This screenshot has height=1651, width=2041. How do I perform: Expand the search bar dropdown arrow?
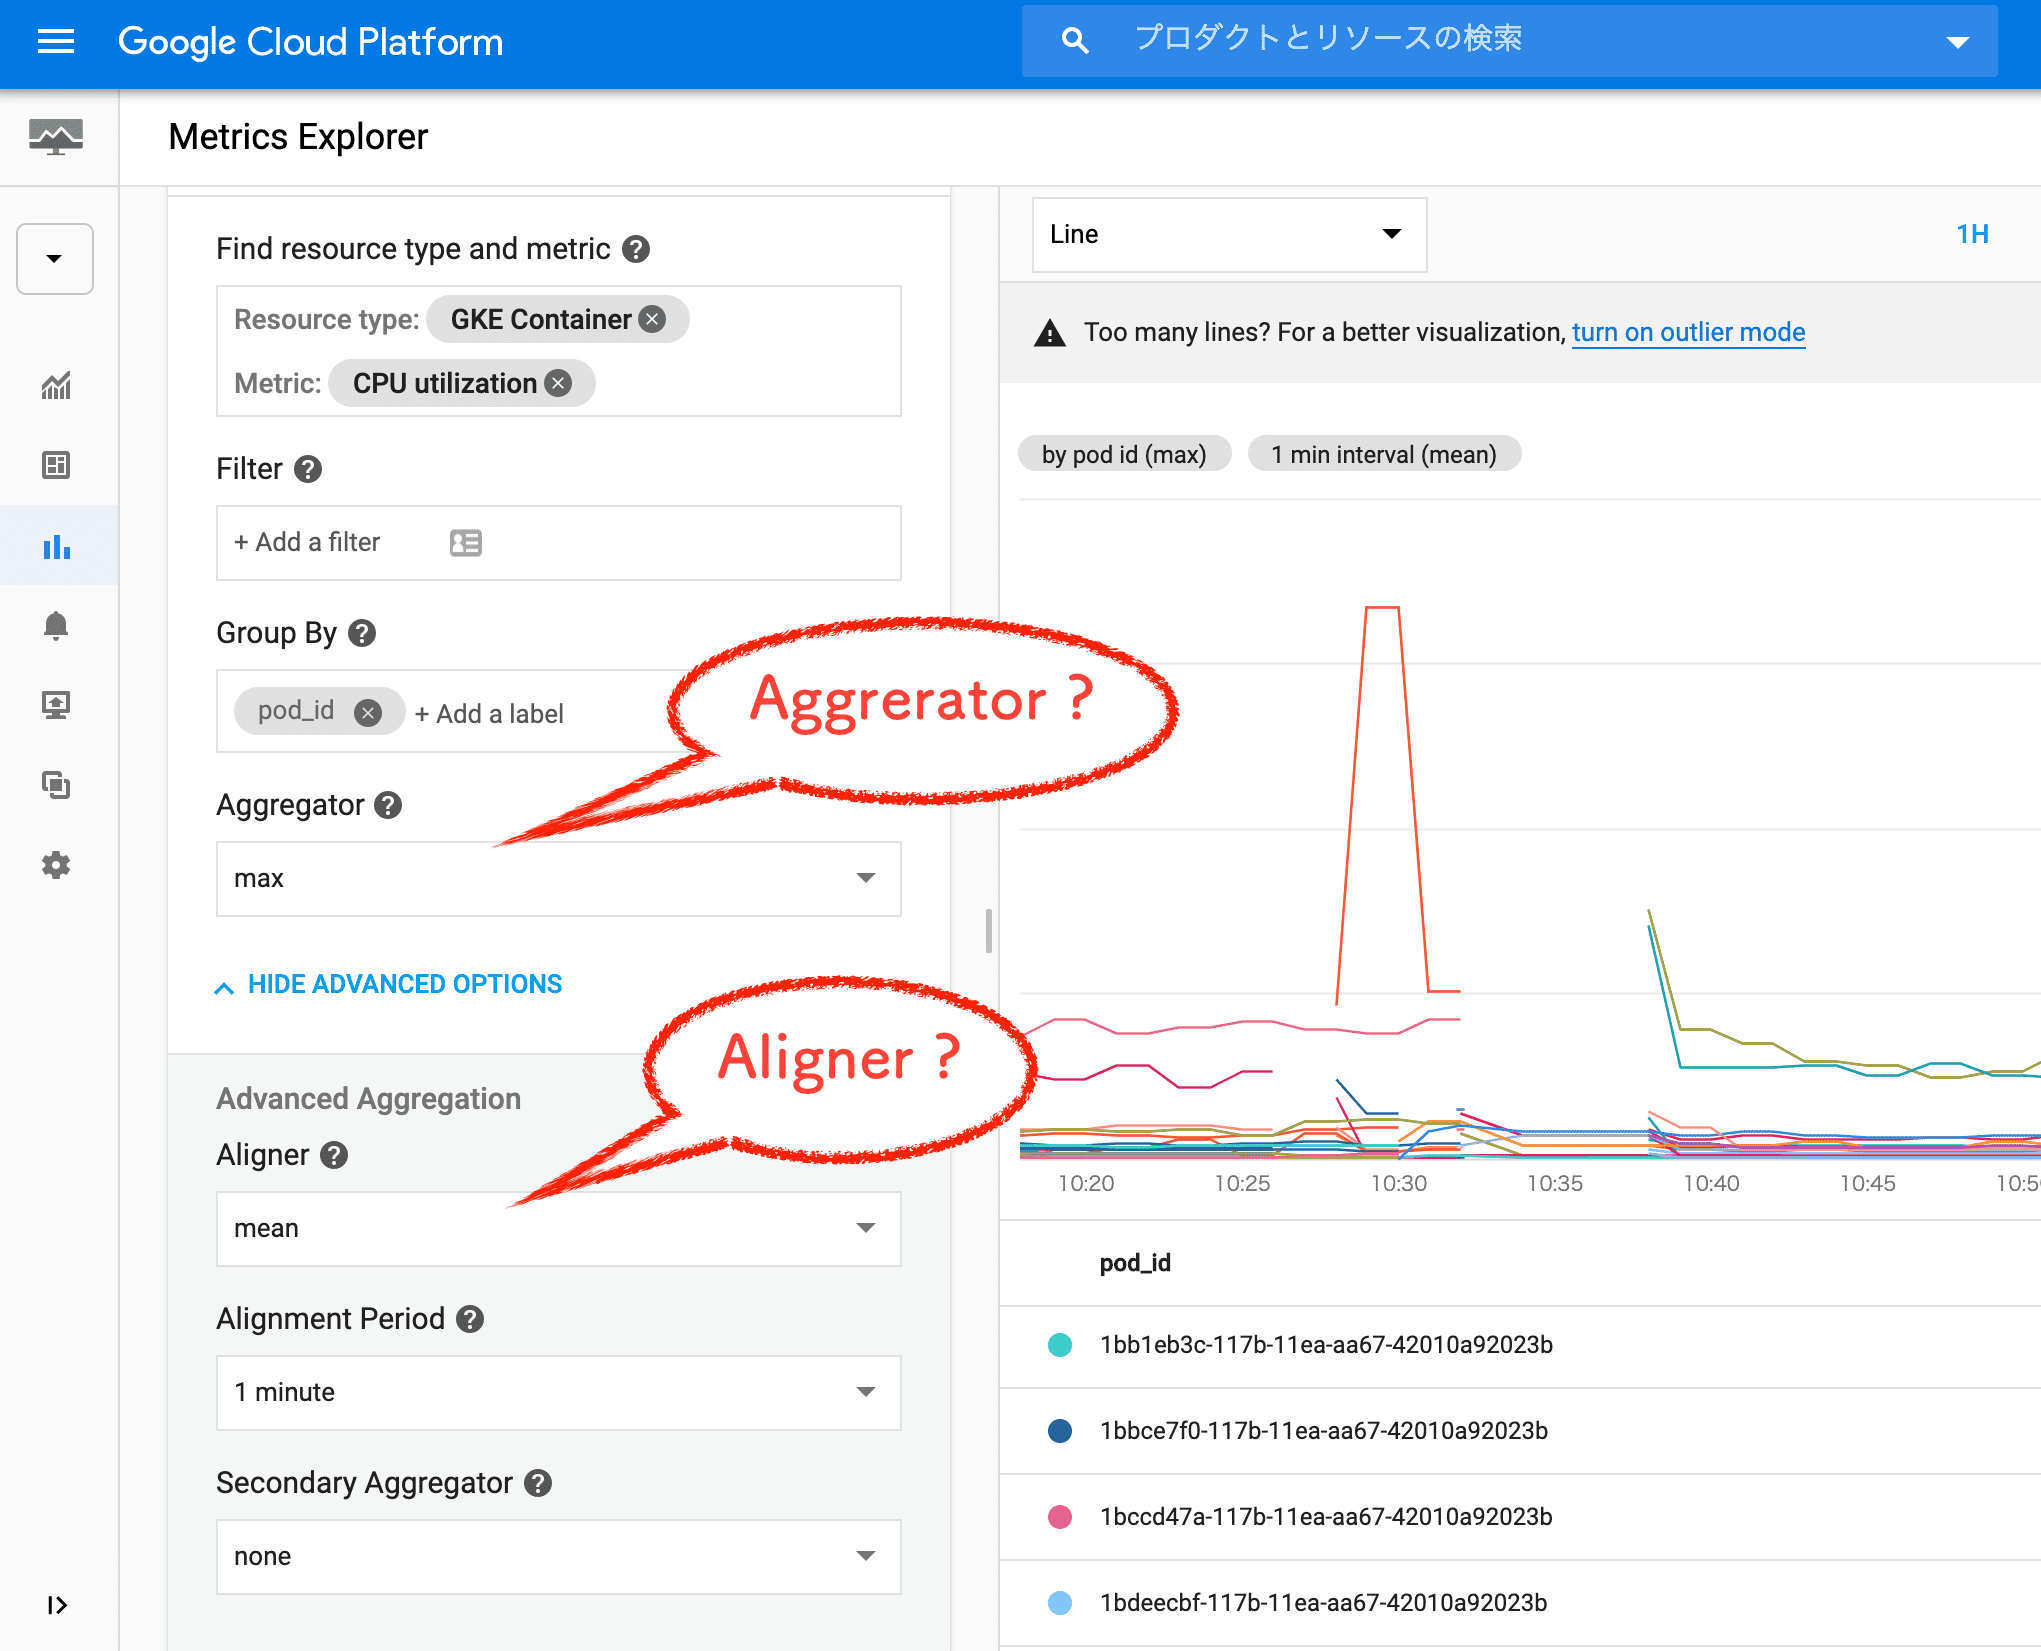(1958, 42)
